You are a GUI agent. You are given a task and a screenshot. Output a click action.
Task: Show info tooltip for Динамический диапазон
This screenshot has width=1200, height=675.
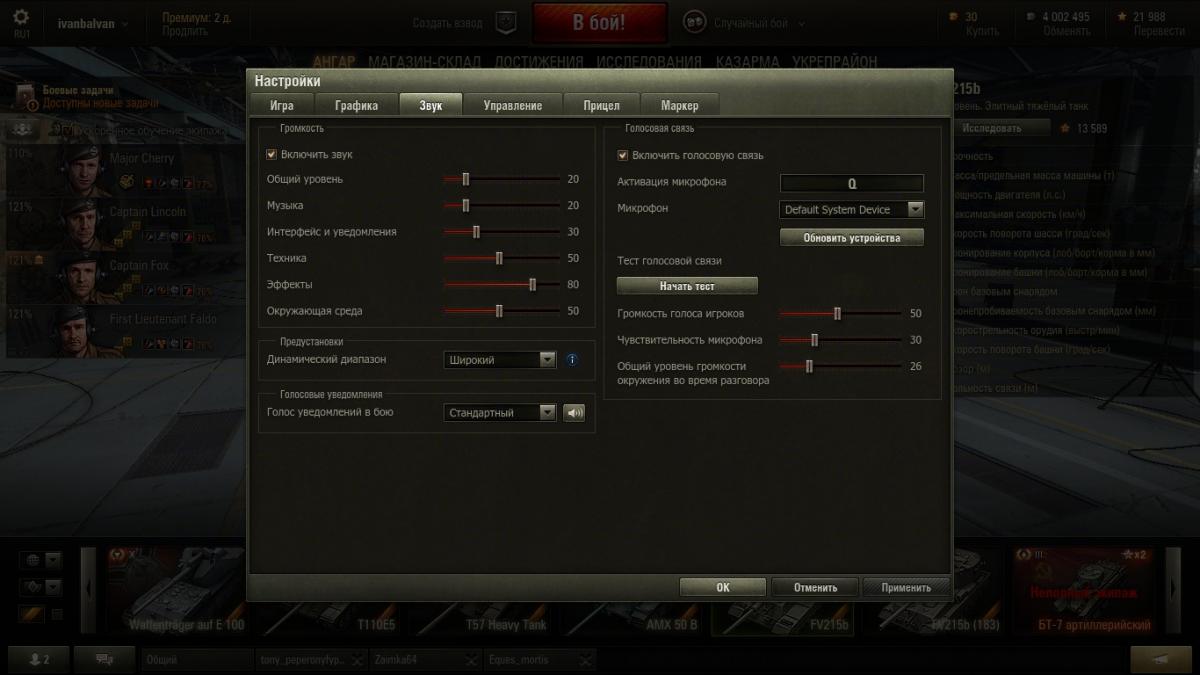click(572, 360)
